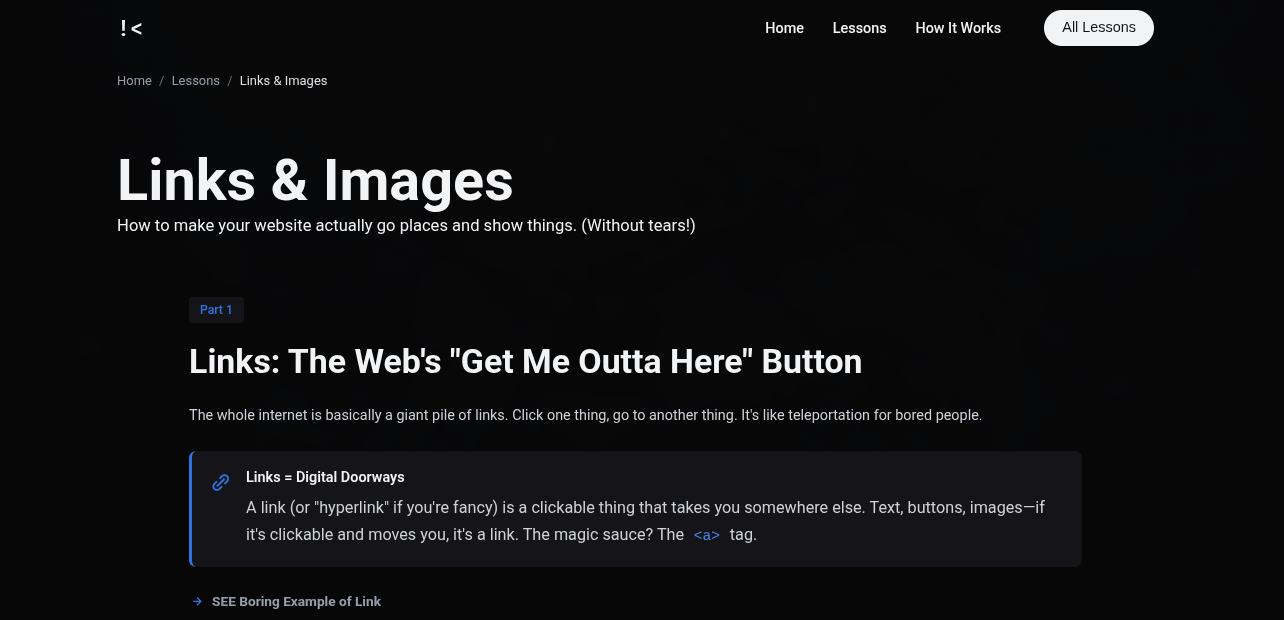Go to Lessons in the top navigation
The height and width of the screenshot is (620, 1284).
(859, 28)
